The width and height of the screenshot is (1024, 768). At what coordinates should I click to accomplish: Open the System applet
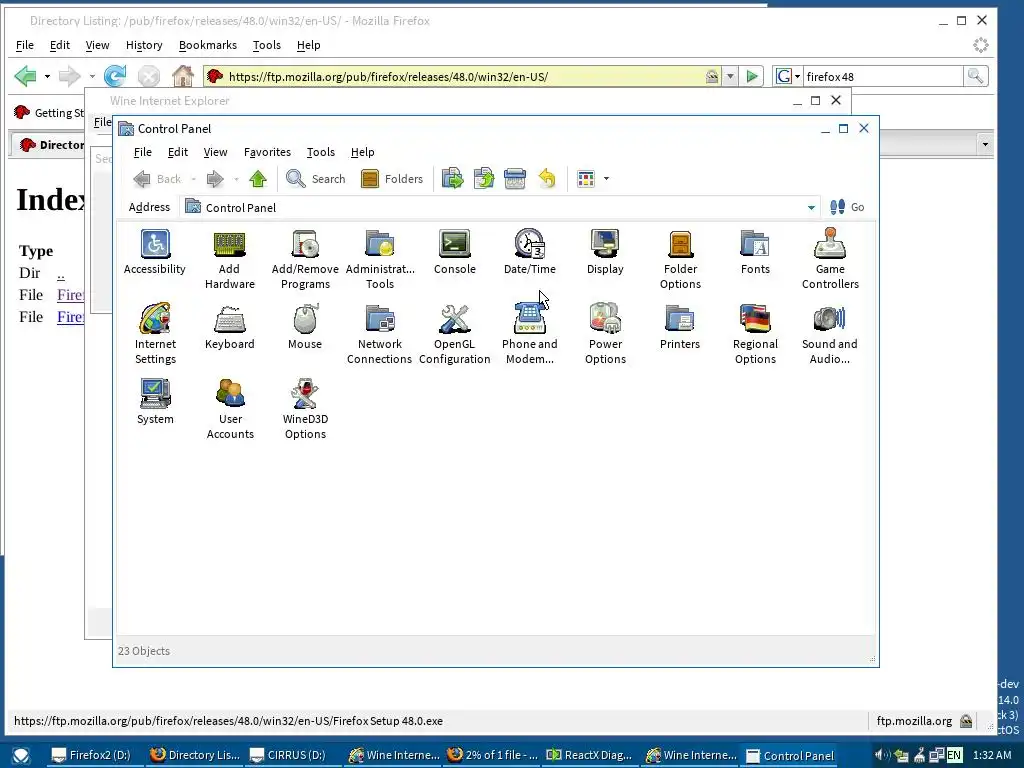coord(155,402)
